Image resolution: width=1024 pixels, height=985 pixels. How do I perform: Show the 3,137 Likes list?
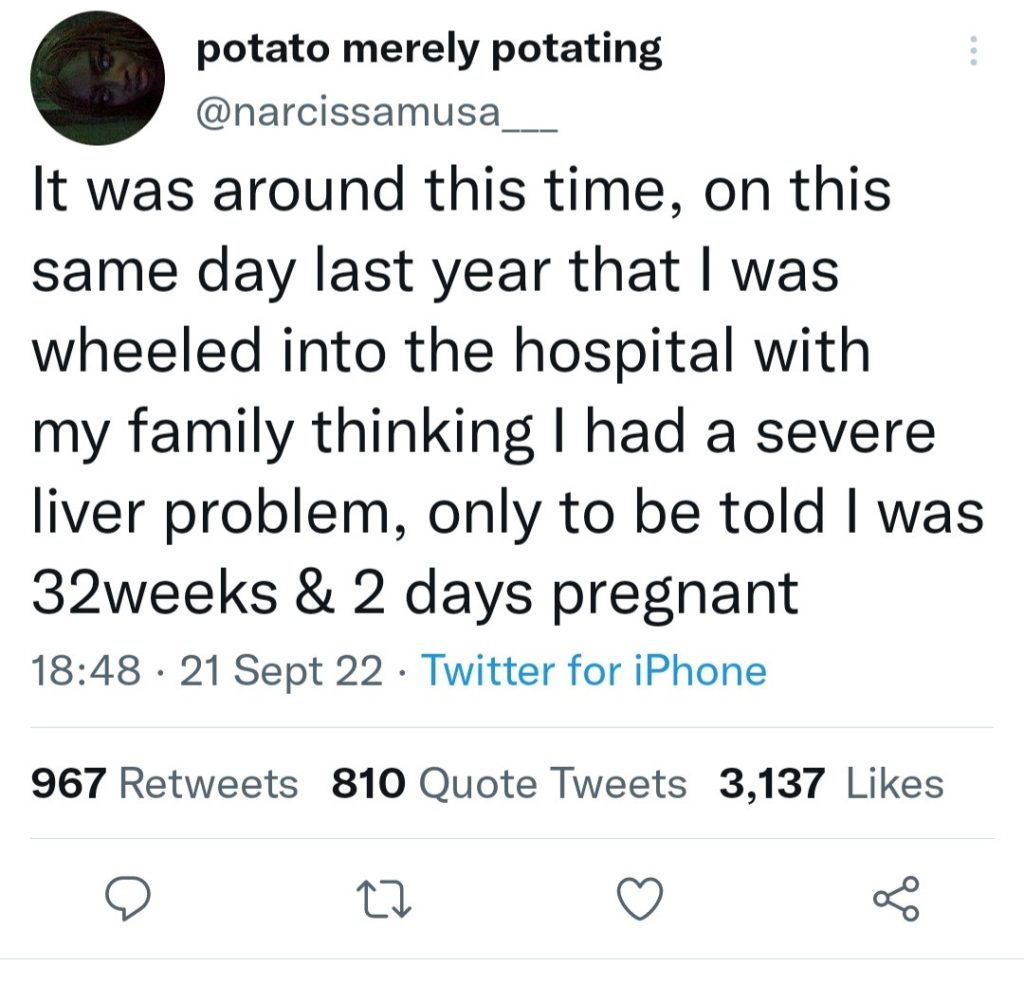831,783
